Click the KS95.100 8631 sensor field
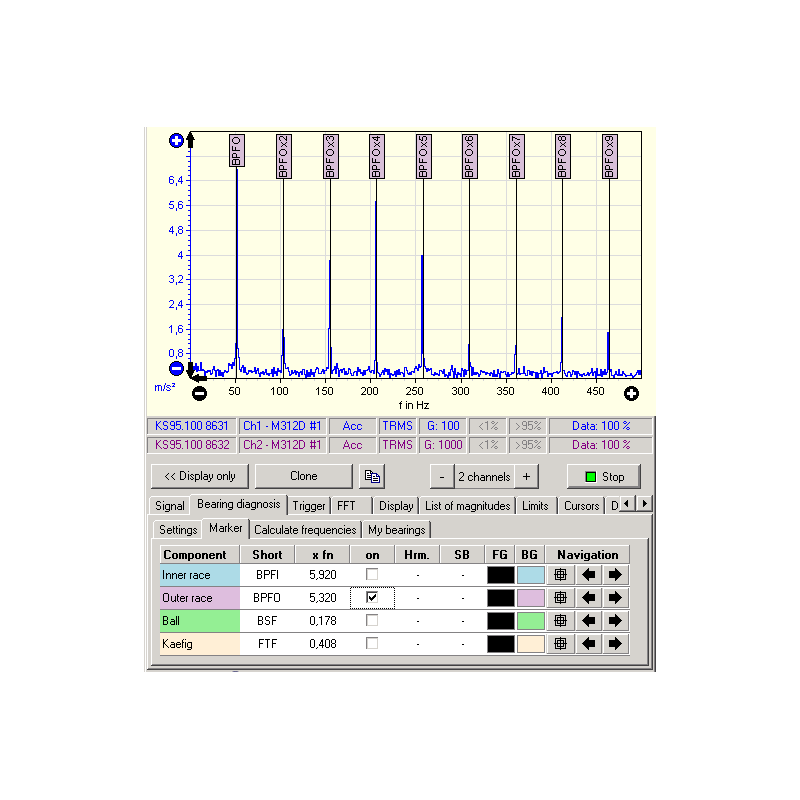800x800 pixels. [x=192, y=426]
